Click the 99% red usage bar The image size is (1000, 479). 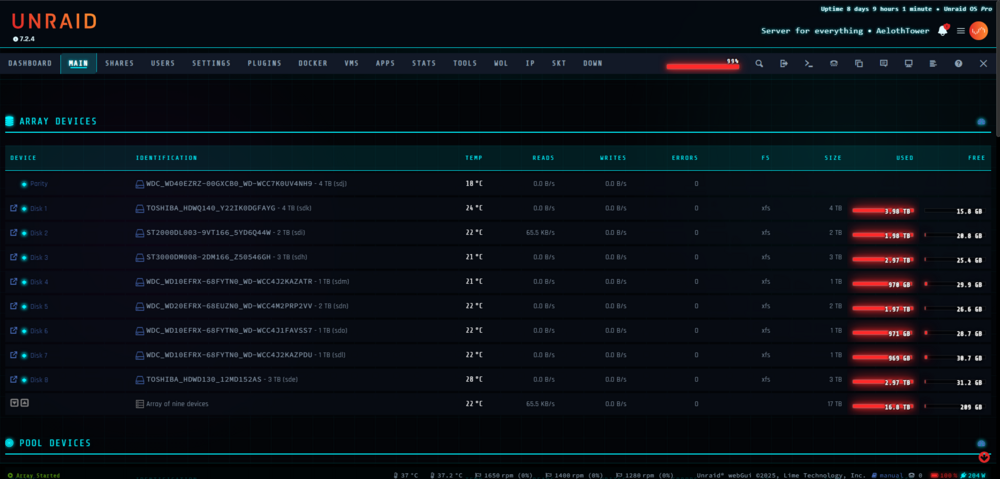click(703, 66)
